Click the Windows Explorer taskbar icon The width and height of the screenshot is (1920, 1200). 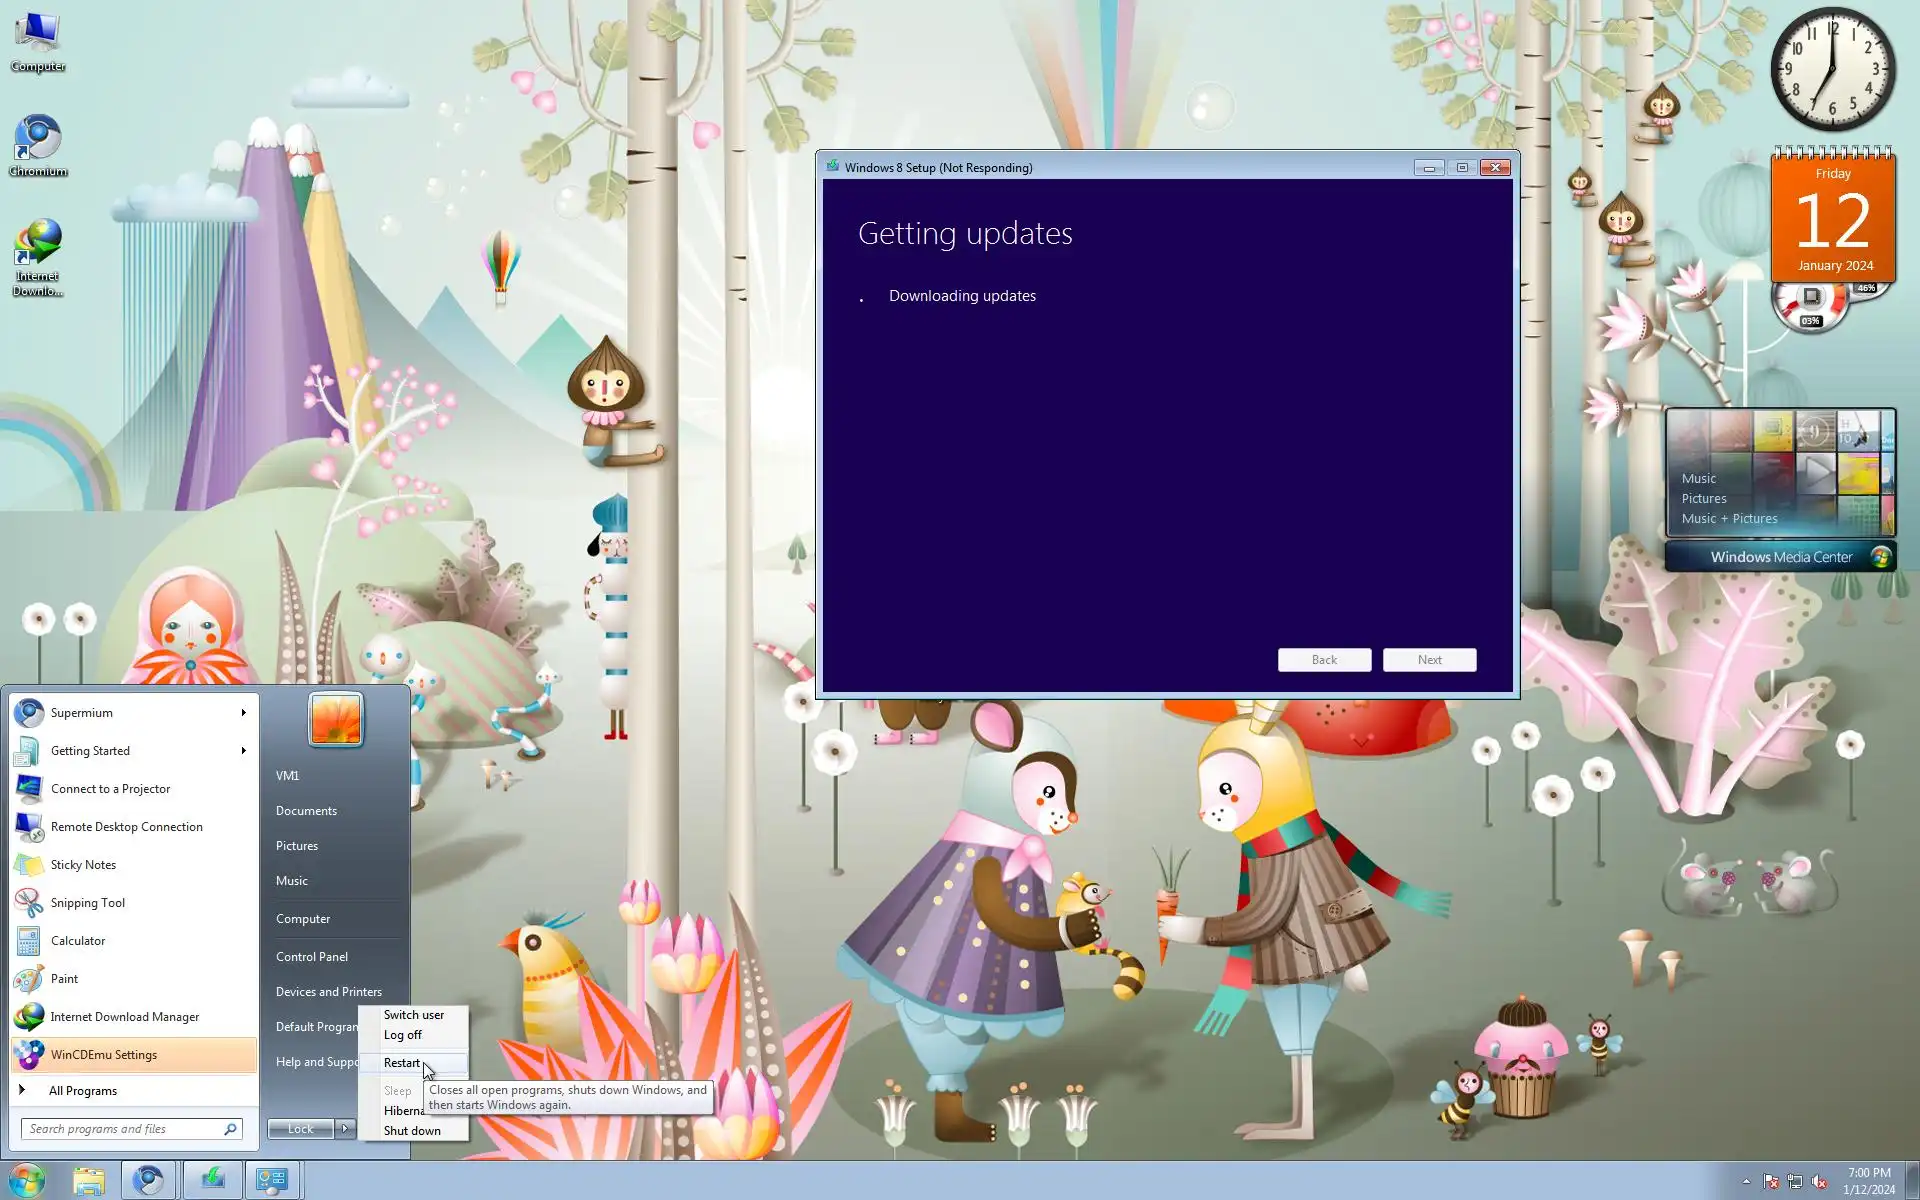pyautogui.click(x=89, y=1181)
